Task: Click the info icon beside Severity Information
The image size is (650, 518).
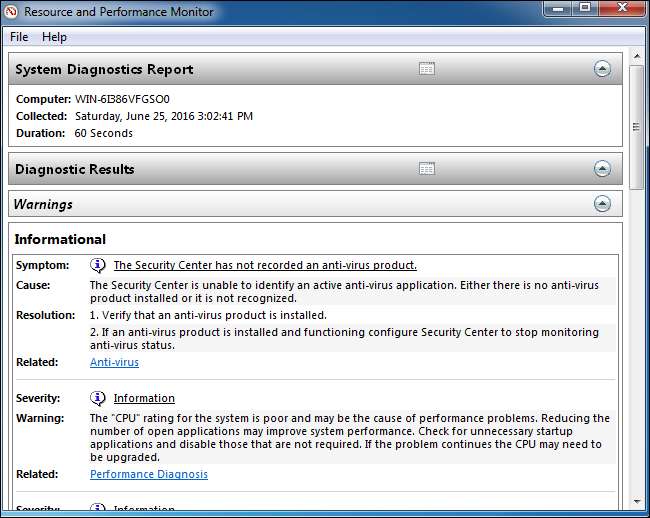Action: 98,398
